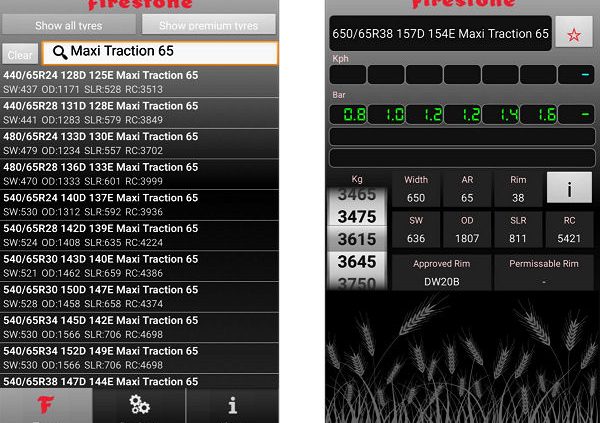Open the info tab in bottom bar
This screenshot has height=423, width=600.
[x=233, y=406]
